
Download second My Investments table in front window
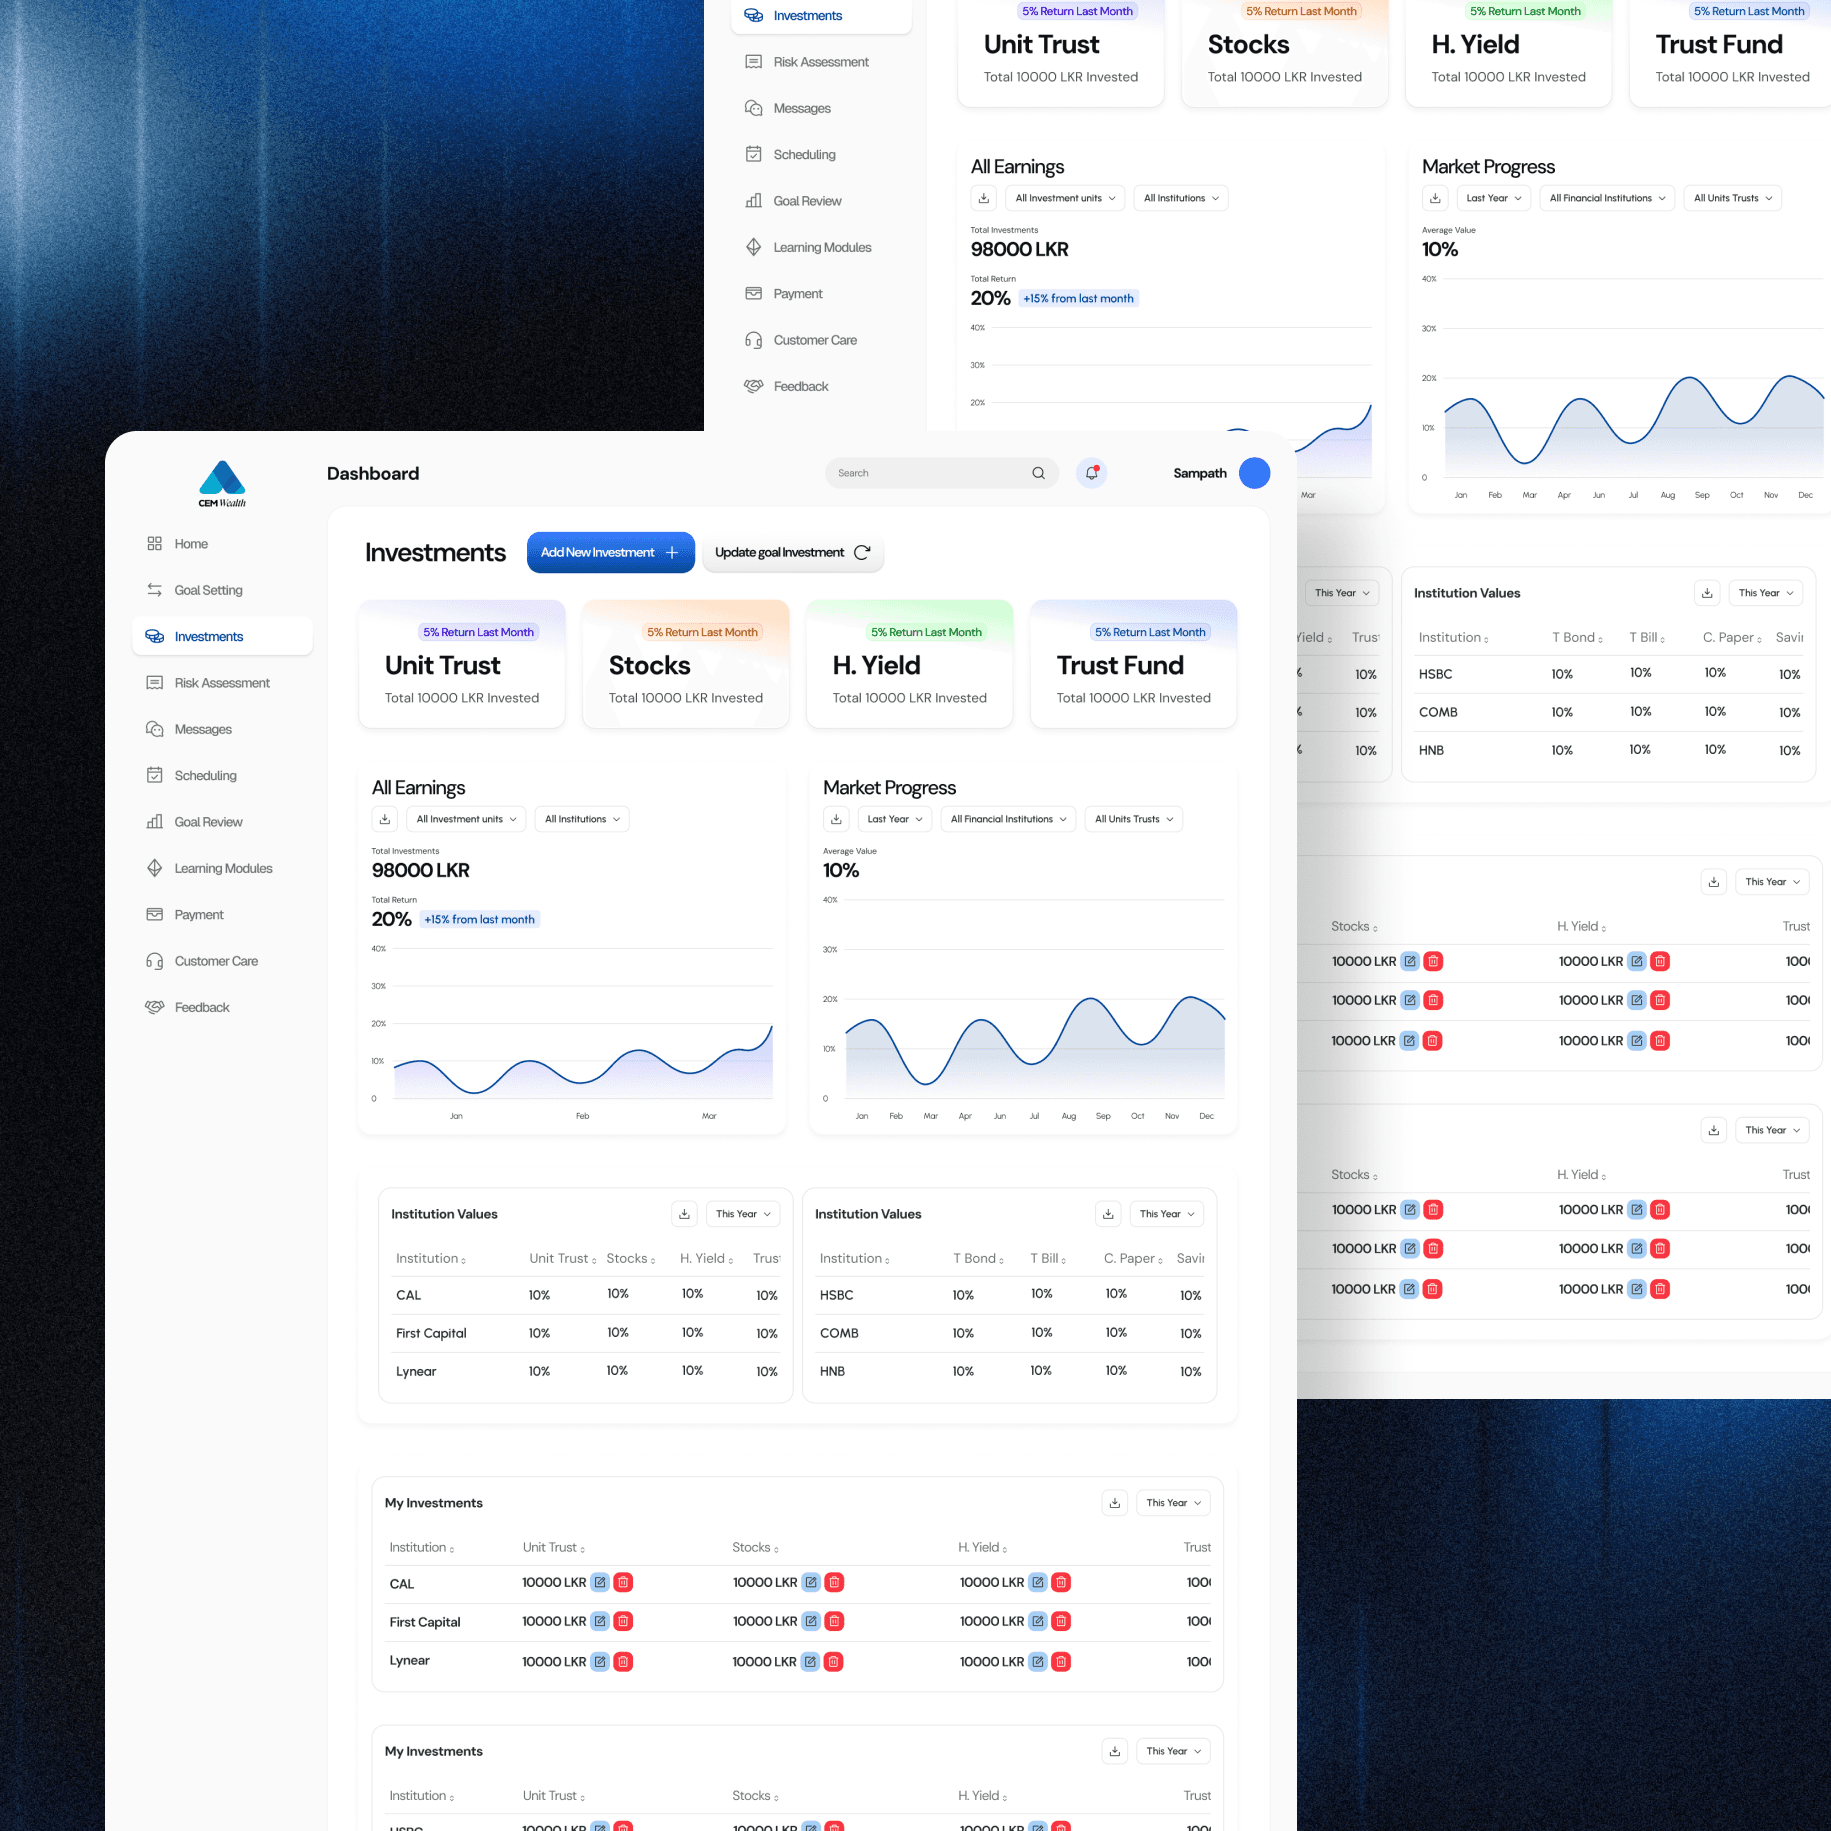[1114, 1751]
